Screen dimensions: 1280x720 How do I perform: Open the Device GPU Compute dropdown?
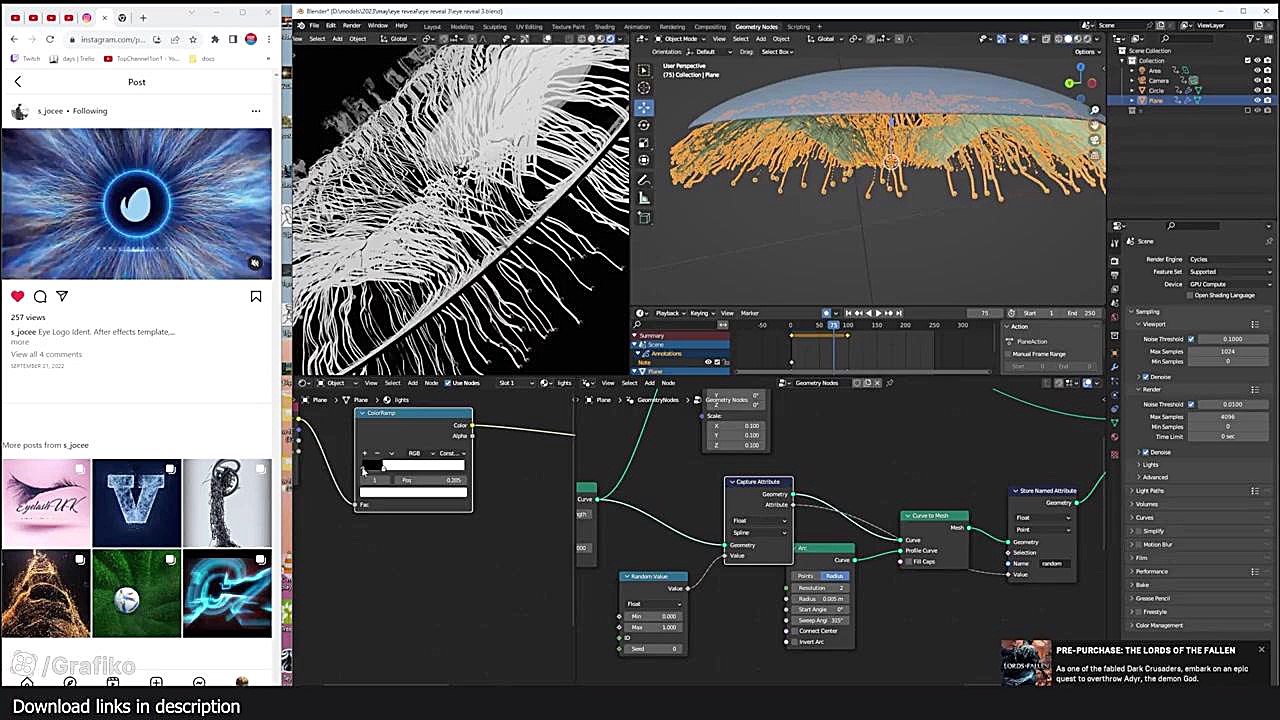click(1230, 284)
